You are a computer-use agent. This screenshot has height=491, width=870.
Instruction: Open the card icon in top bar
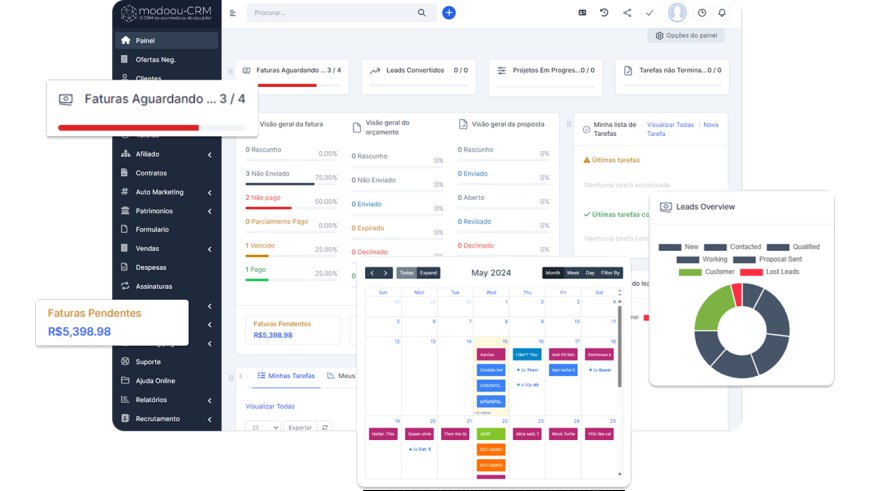coord(582,12)
